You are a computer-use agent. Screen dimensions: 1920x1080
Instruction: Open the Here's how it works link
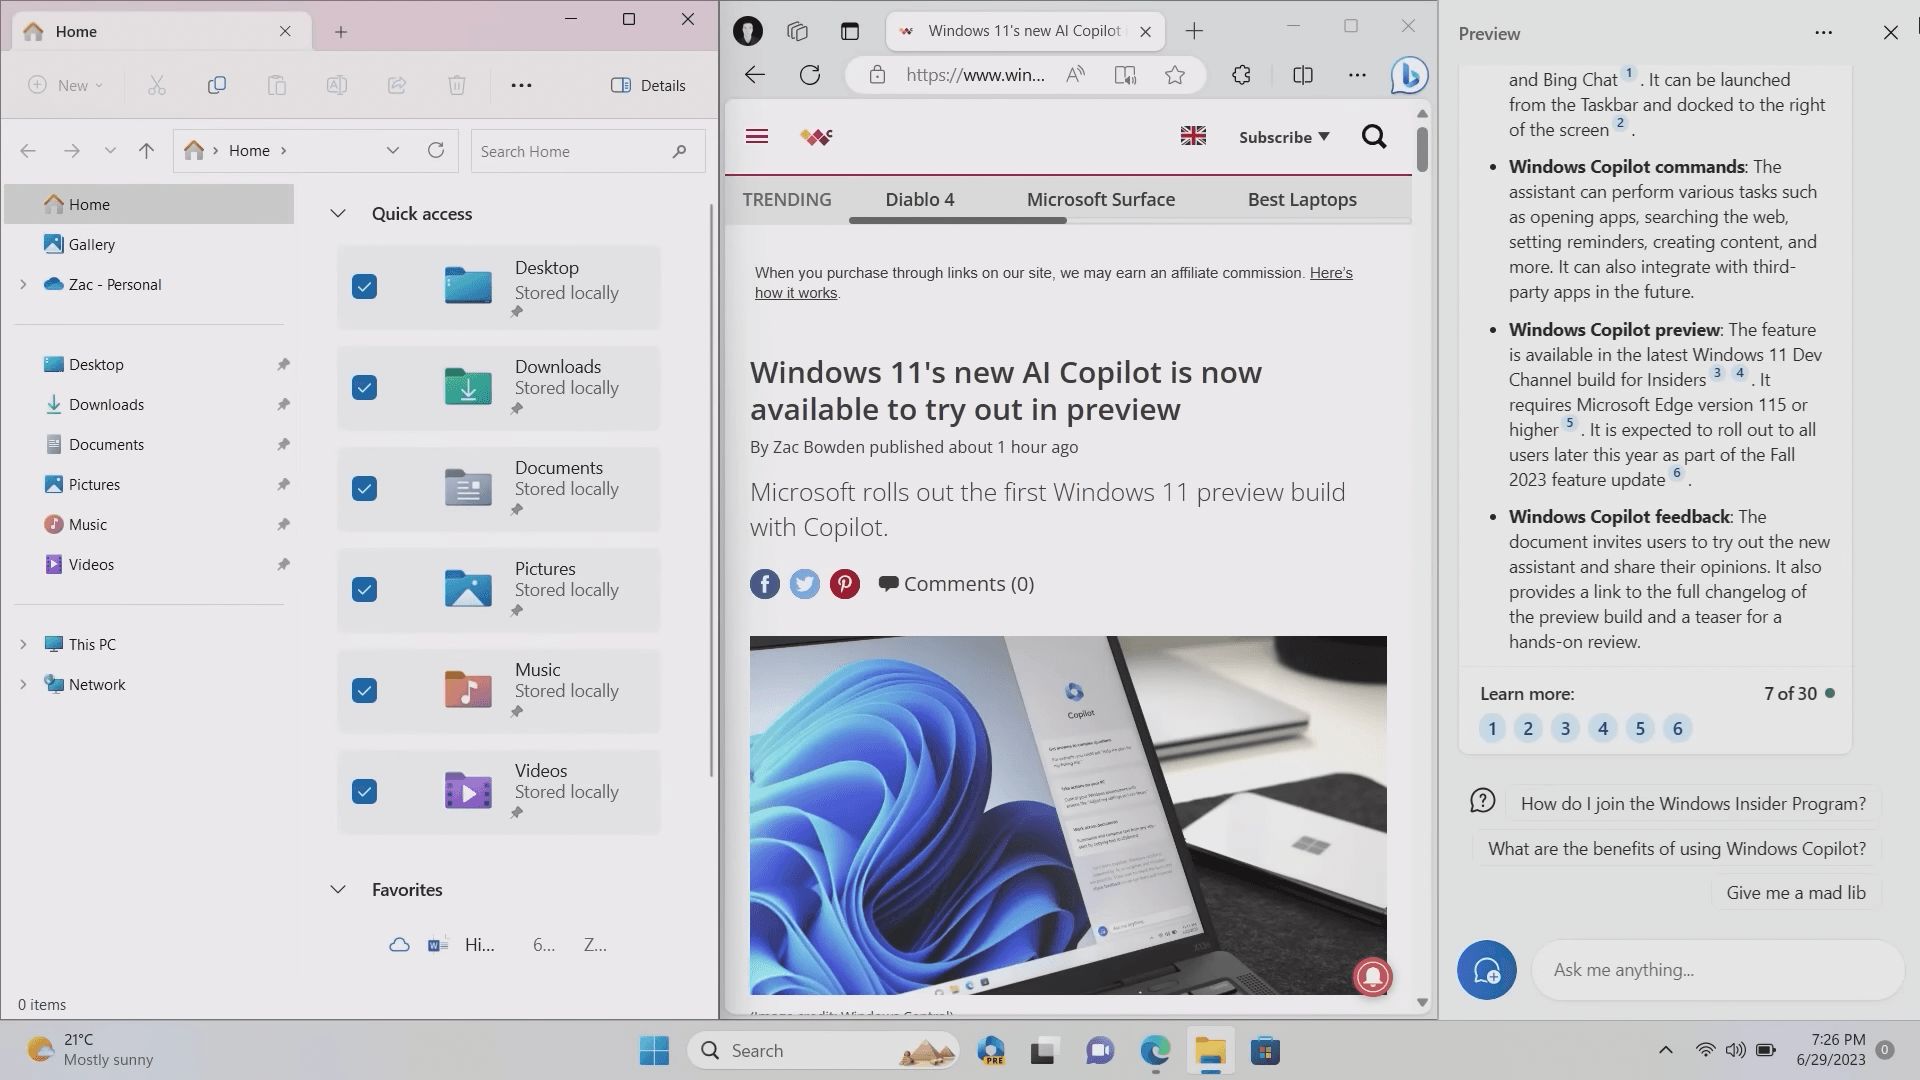point(795,292)
